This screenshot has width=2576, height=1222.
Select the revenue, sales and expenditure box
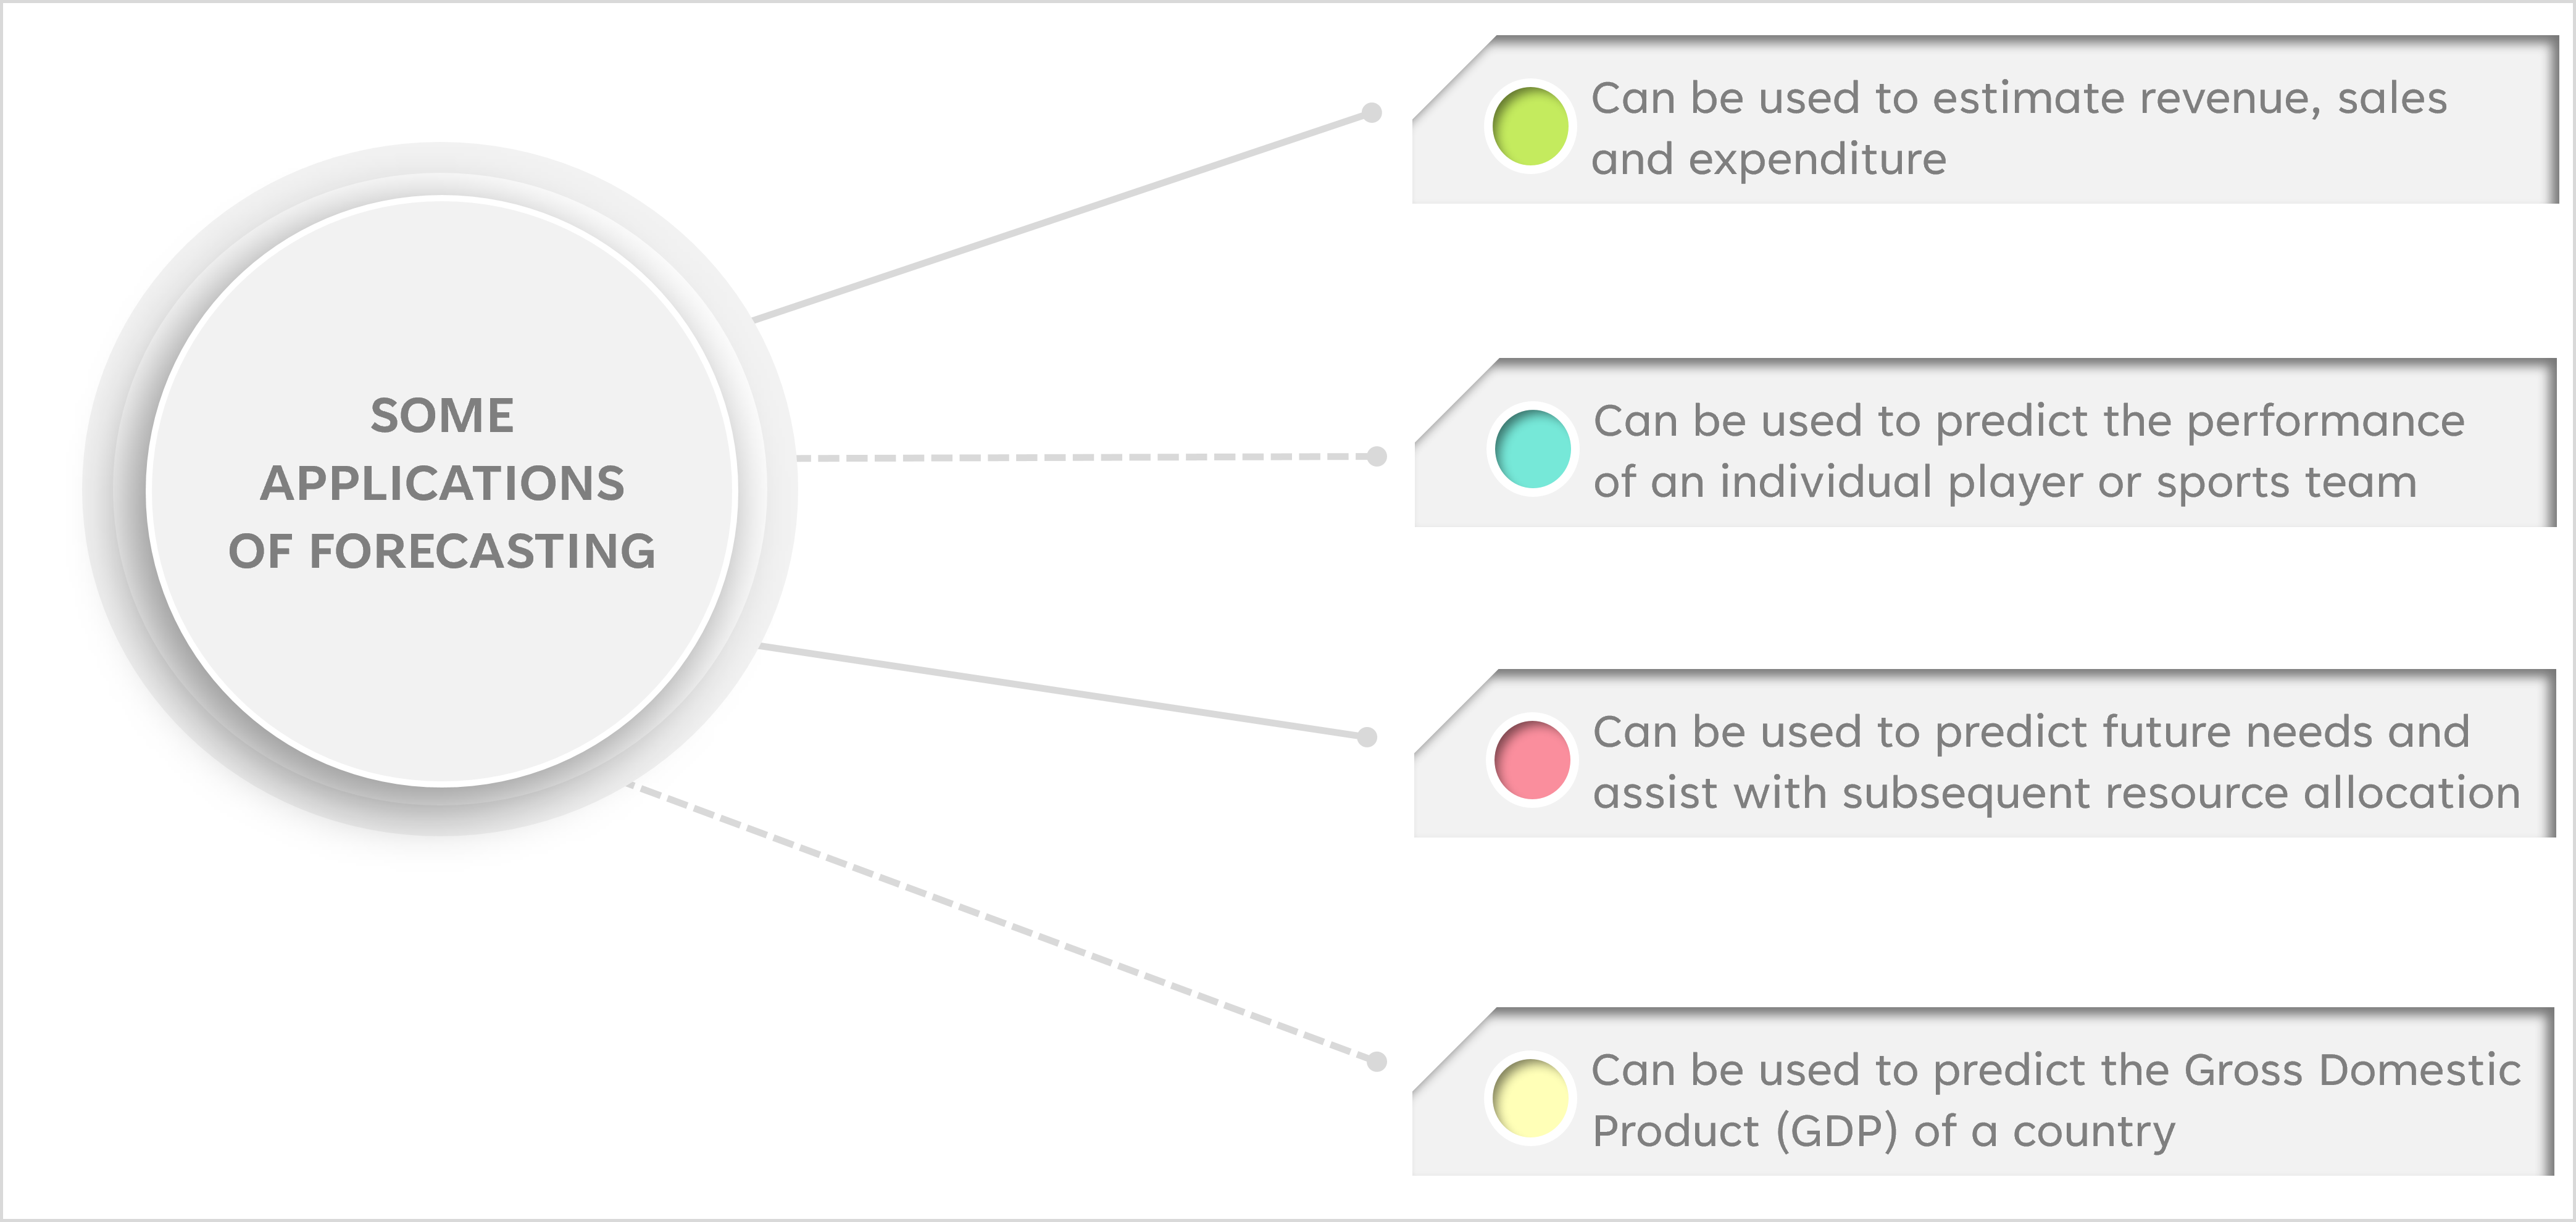tap(1985, 120)
